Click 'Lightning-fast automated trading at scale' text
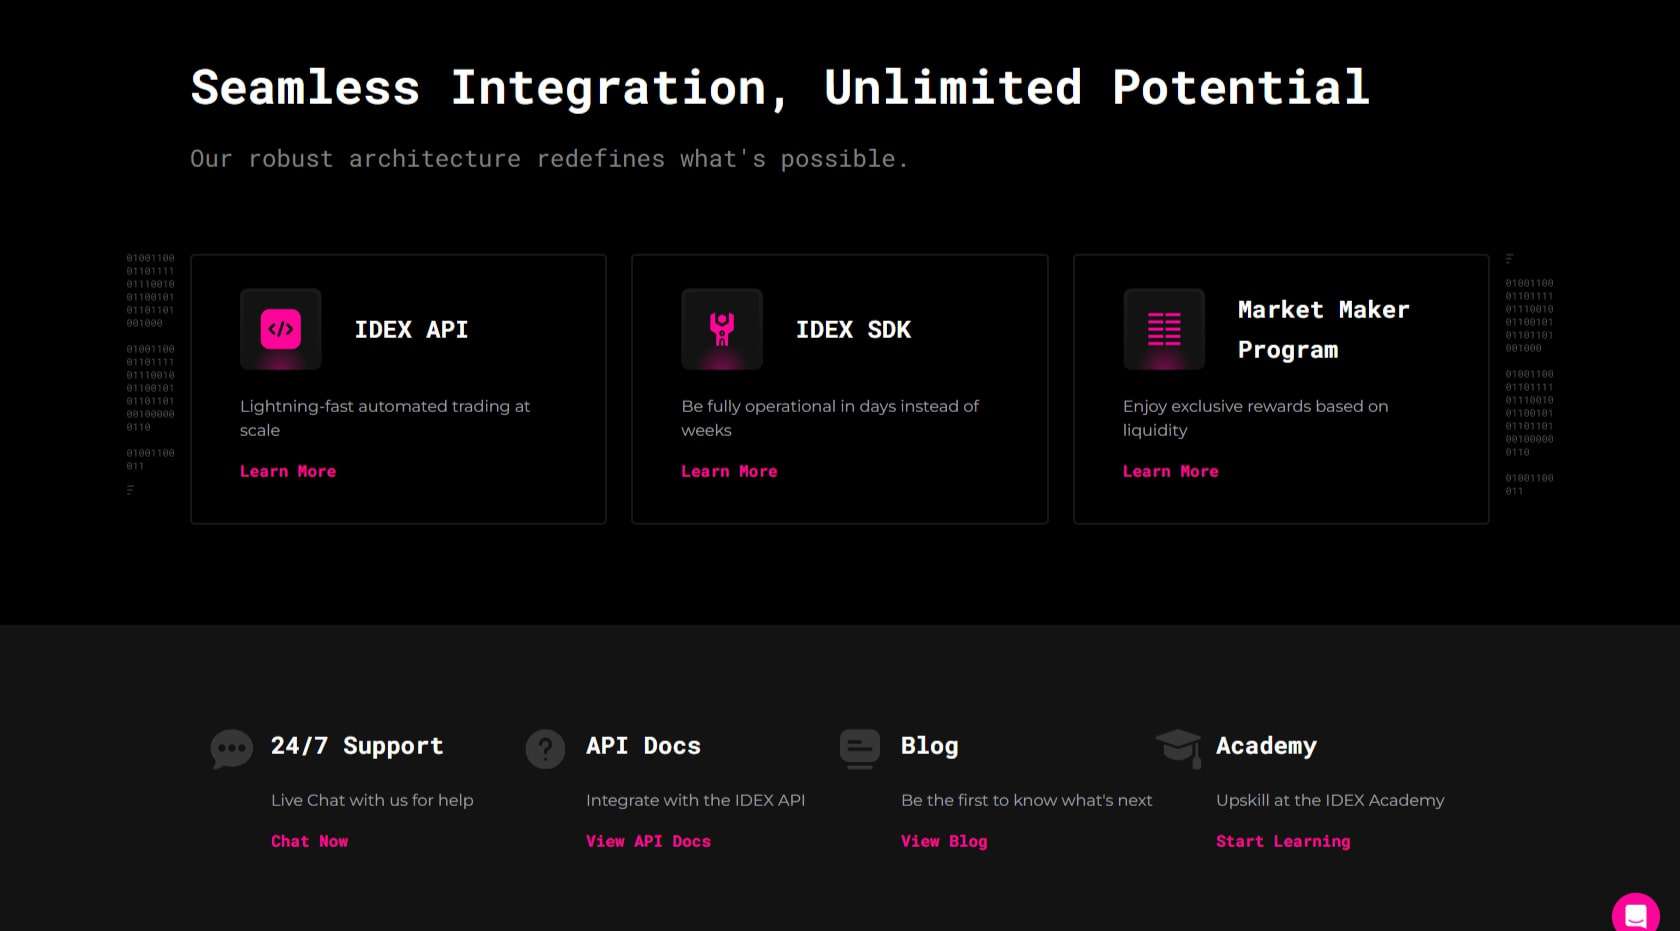This screenshot has height=931, width=1680. [385, 418]
